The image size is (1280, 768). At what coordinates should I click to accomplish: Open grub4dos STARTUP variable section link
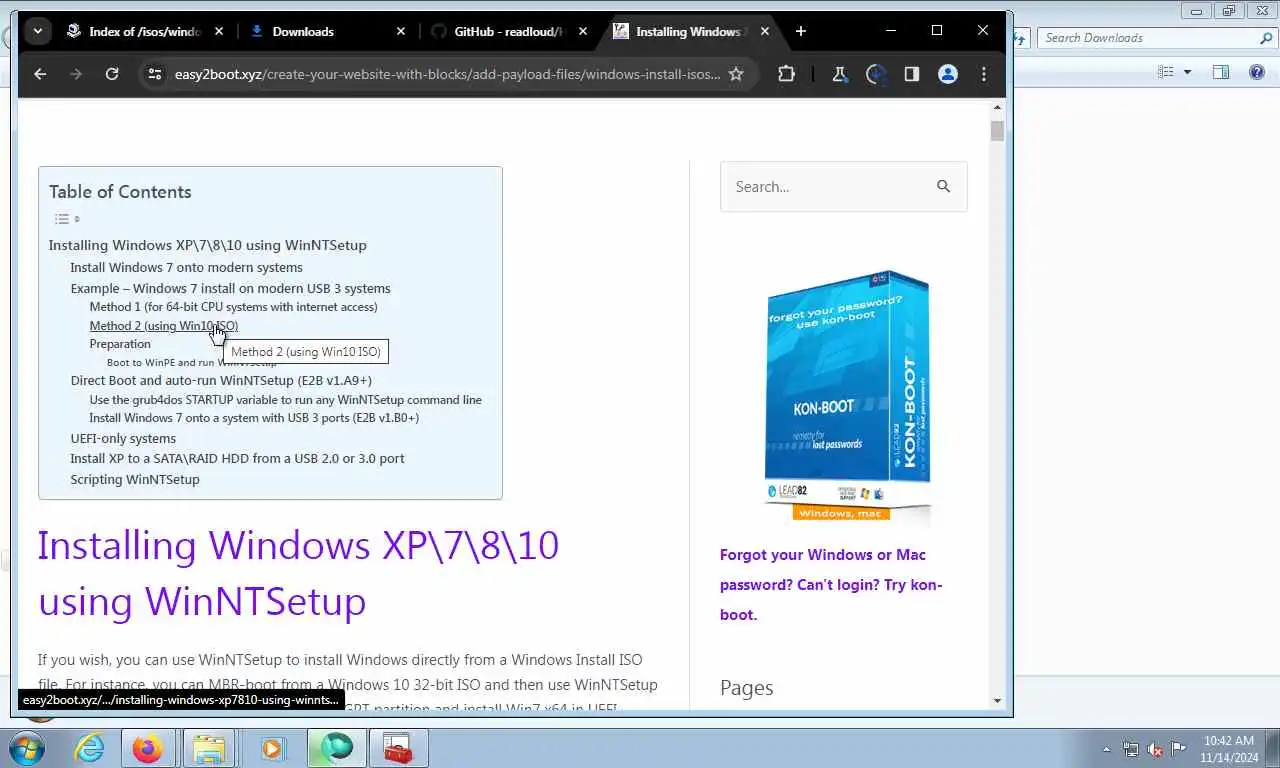pos(285,400)
